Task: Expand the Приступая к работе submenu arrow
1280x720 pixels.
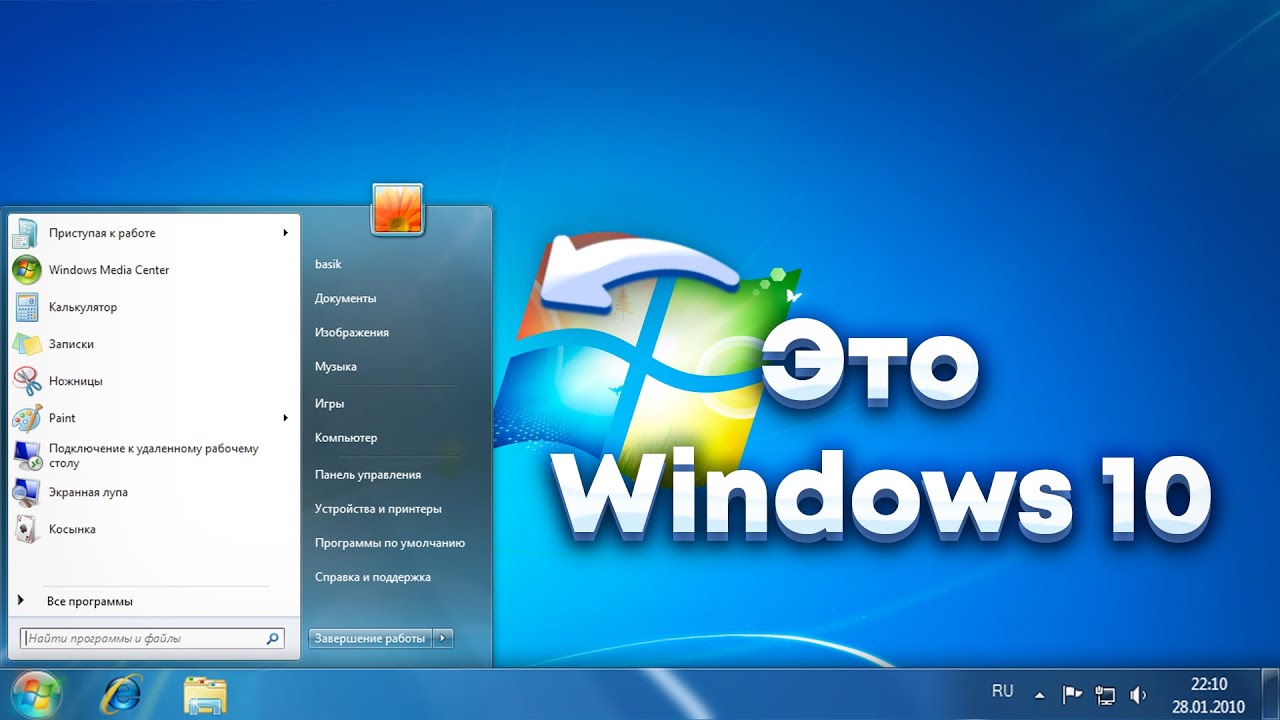Action: click(x=285, y=233)
